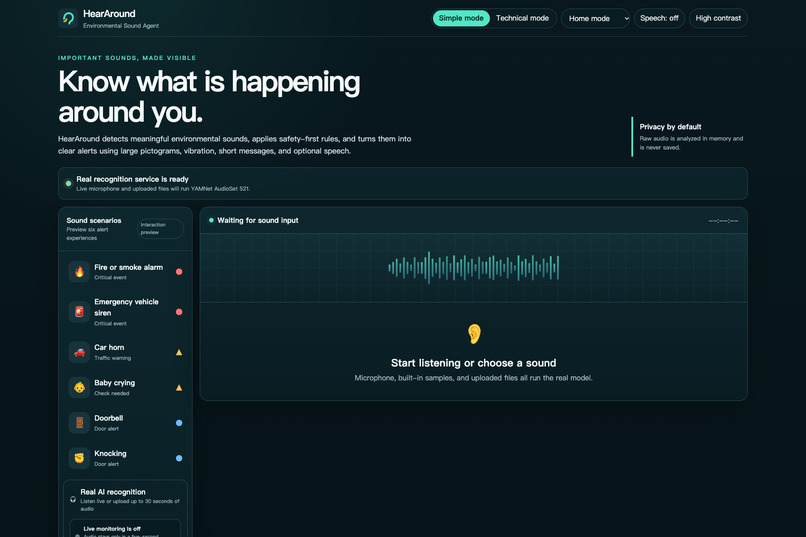This screenshot has height=537, width=806.
Task: Open the Home mode dropdown
Action: point(595,18)
